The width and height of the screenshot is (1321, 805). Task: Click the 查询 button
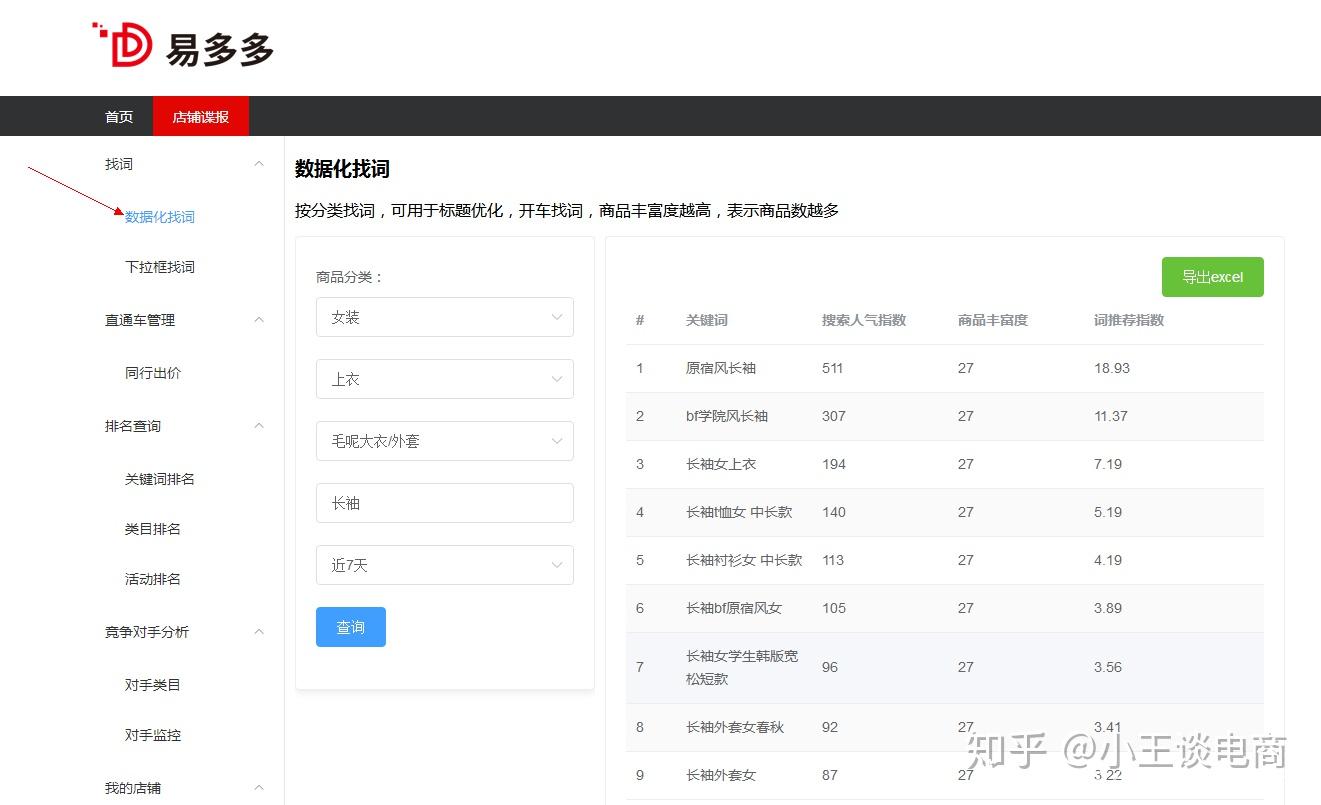coord(351,627)
